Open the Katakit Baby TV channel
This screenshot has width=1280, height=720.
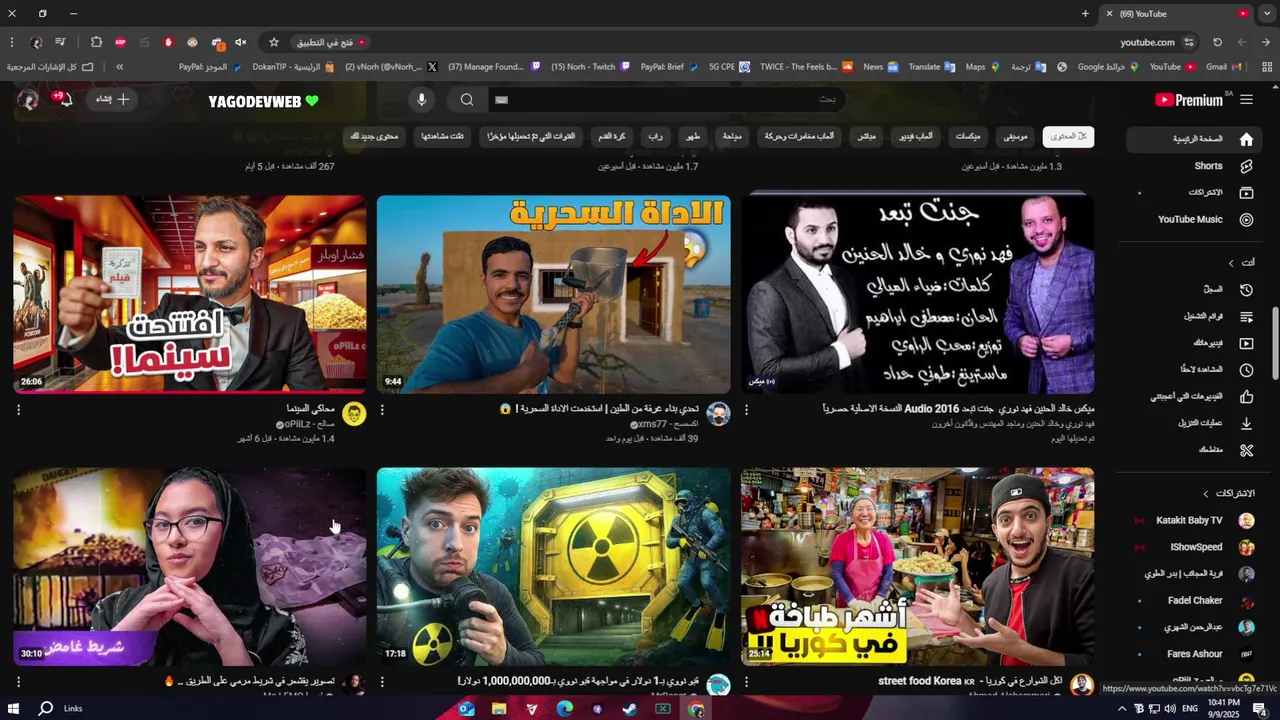click(1196, 520)
